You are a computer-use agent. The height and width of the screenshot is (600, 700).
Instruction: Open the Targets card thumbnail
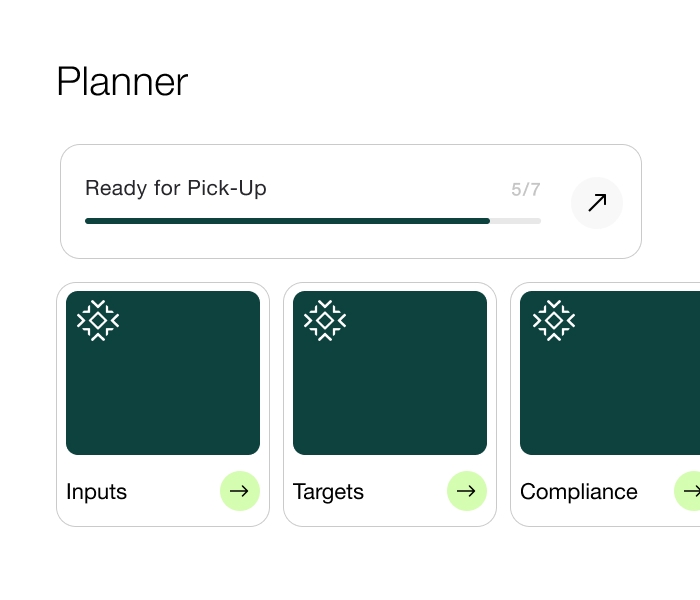click(390, 385)
